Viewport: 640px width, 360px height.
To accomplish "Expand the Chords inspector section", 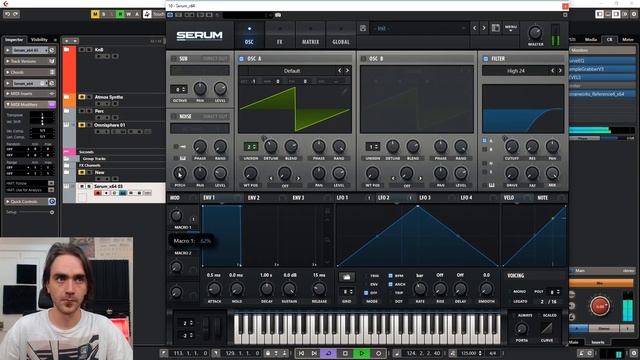I will point(29,72).
